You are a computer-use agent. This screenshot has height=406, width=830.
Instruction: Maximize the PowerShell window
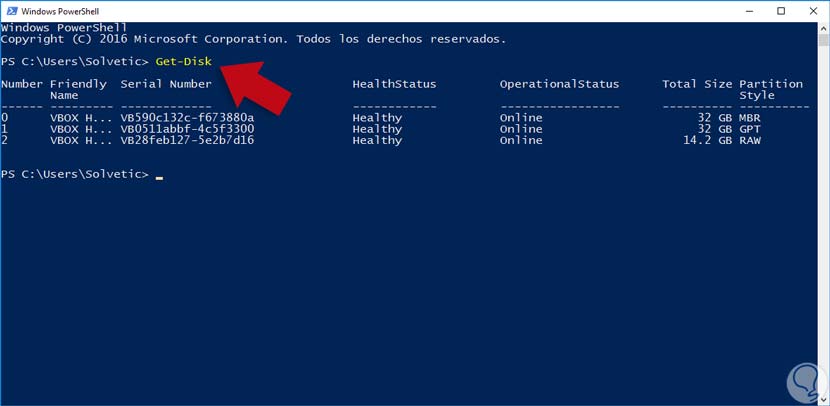coord(781,11)
